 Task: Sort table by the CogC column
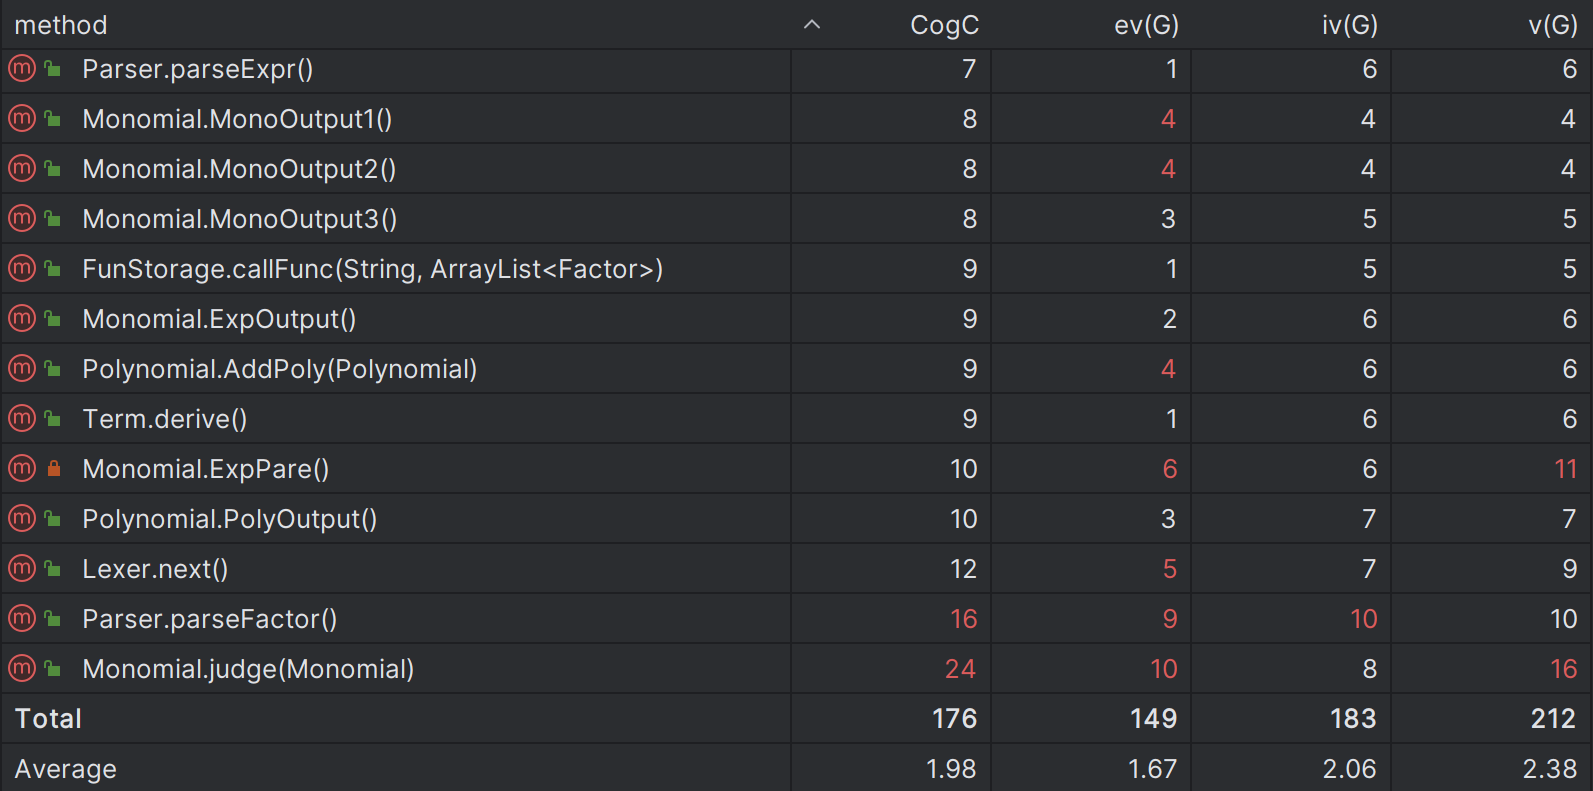tap(944, 25)
